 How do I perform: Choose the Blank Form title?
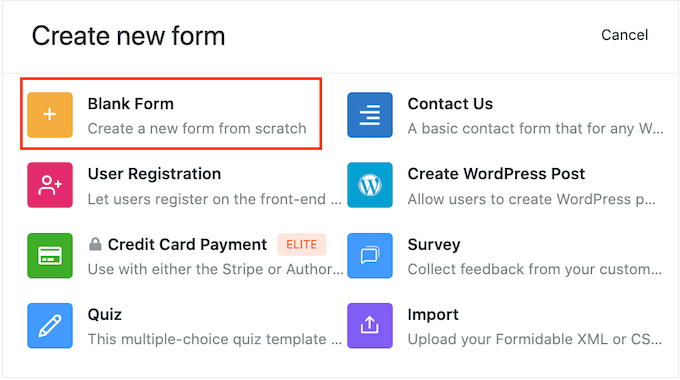[131, 104]
